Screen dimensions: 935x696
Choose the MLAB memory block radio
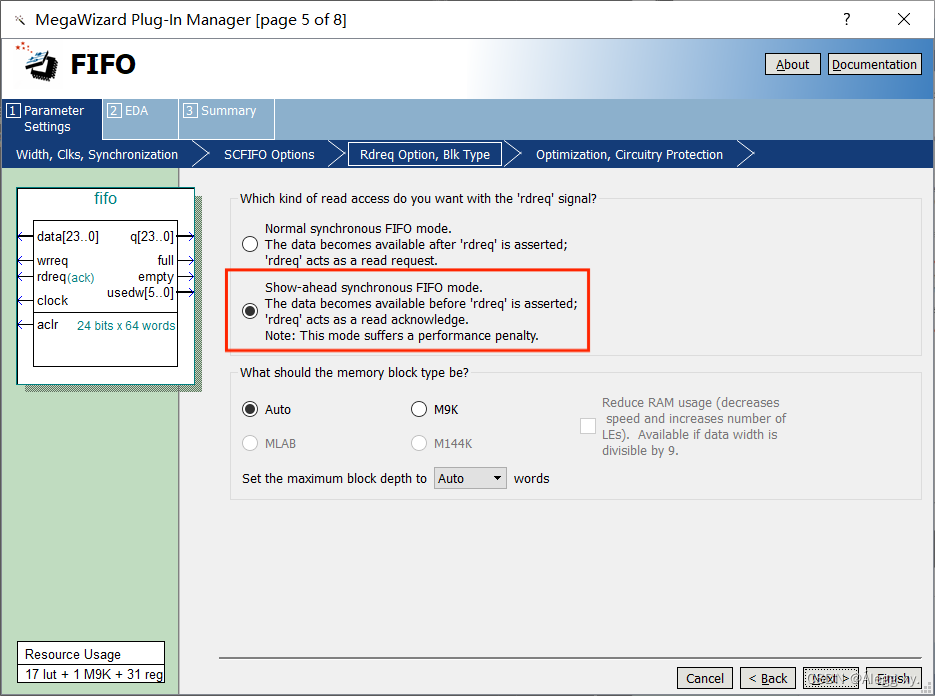(x=250, y=443)
